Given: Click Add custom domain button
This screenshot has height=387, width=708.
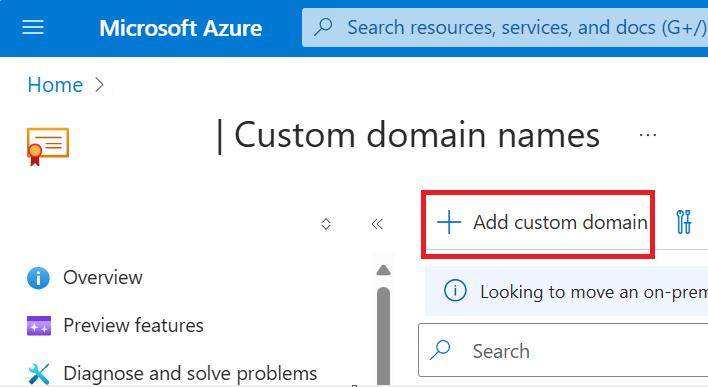Looking at the screenshot, I should pyautogui.click(x=542, y=222).
